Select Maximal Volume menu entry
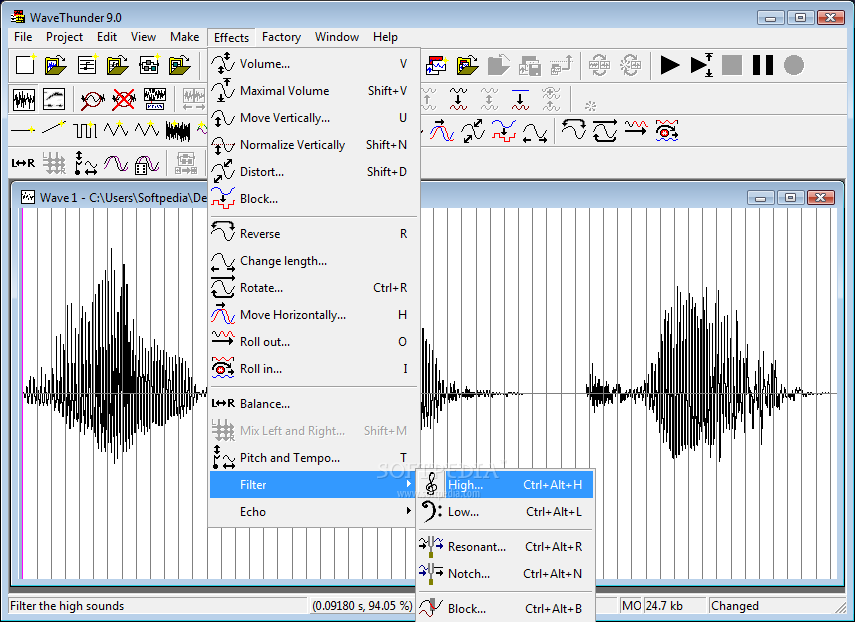This screenshot has height=622, width=855. (314, 91)
